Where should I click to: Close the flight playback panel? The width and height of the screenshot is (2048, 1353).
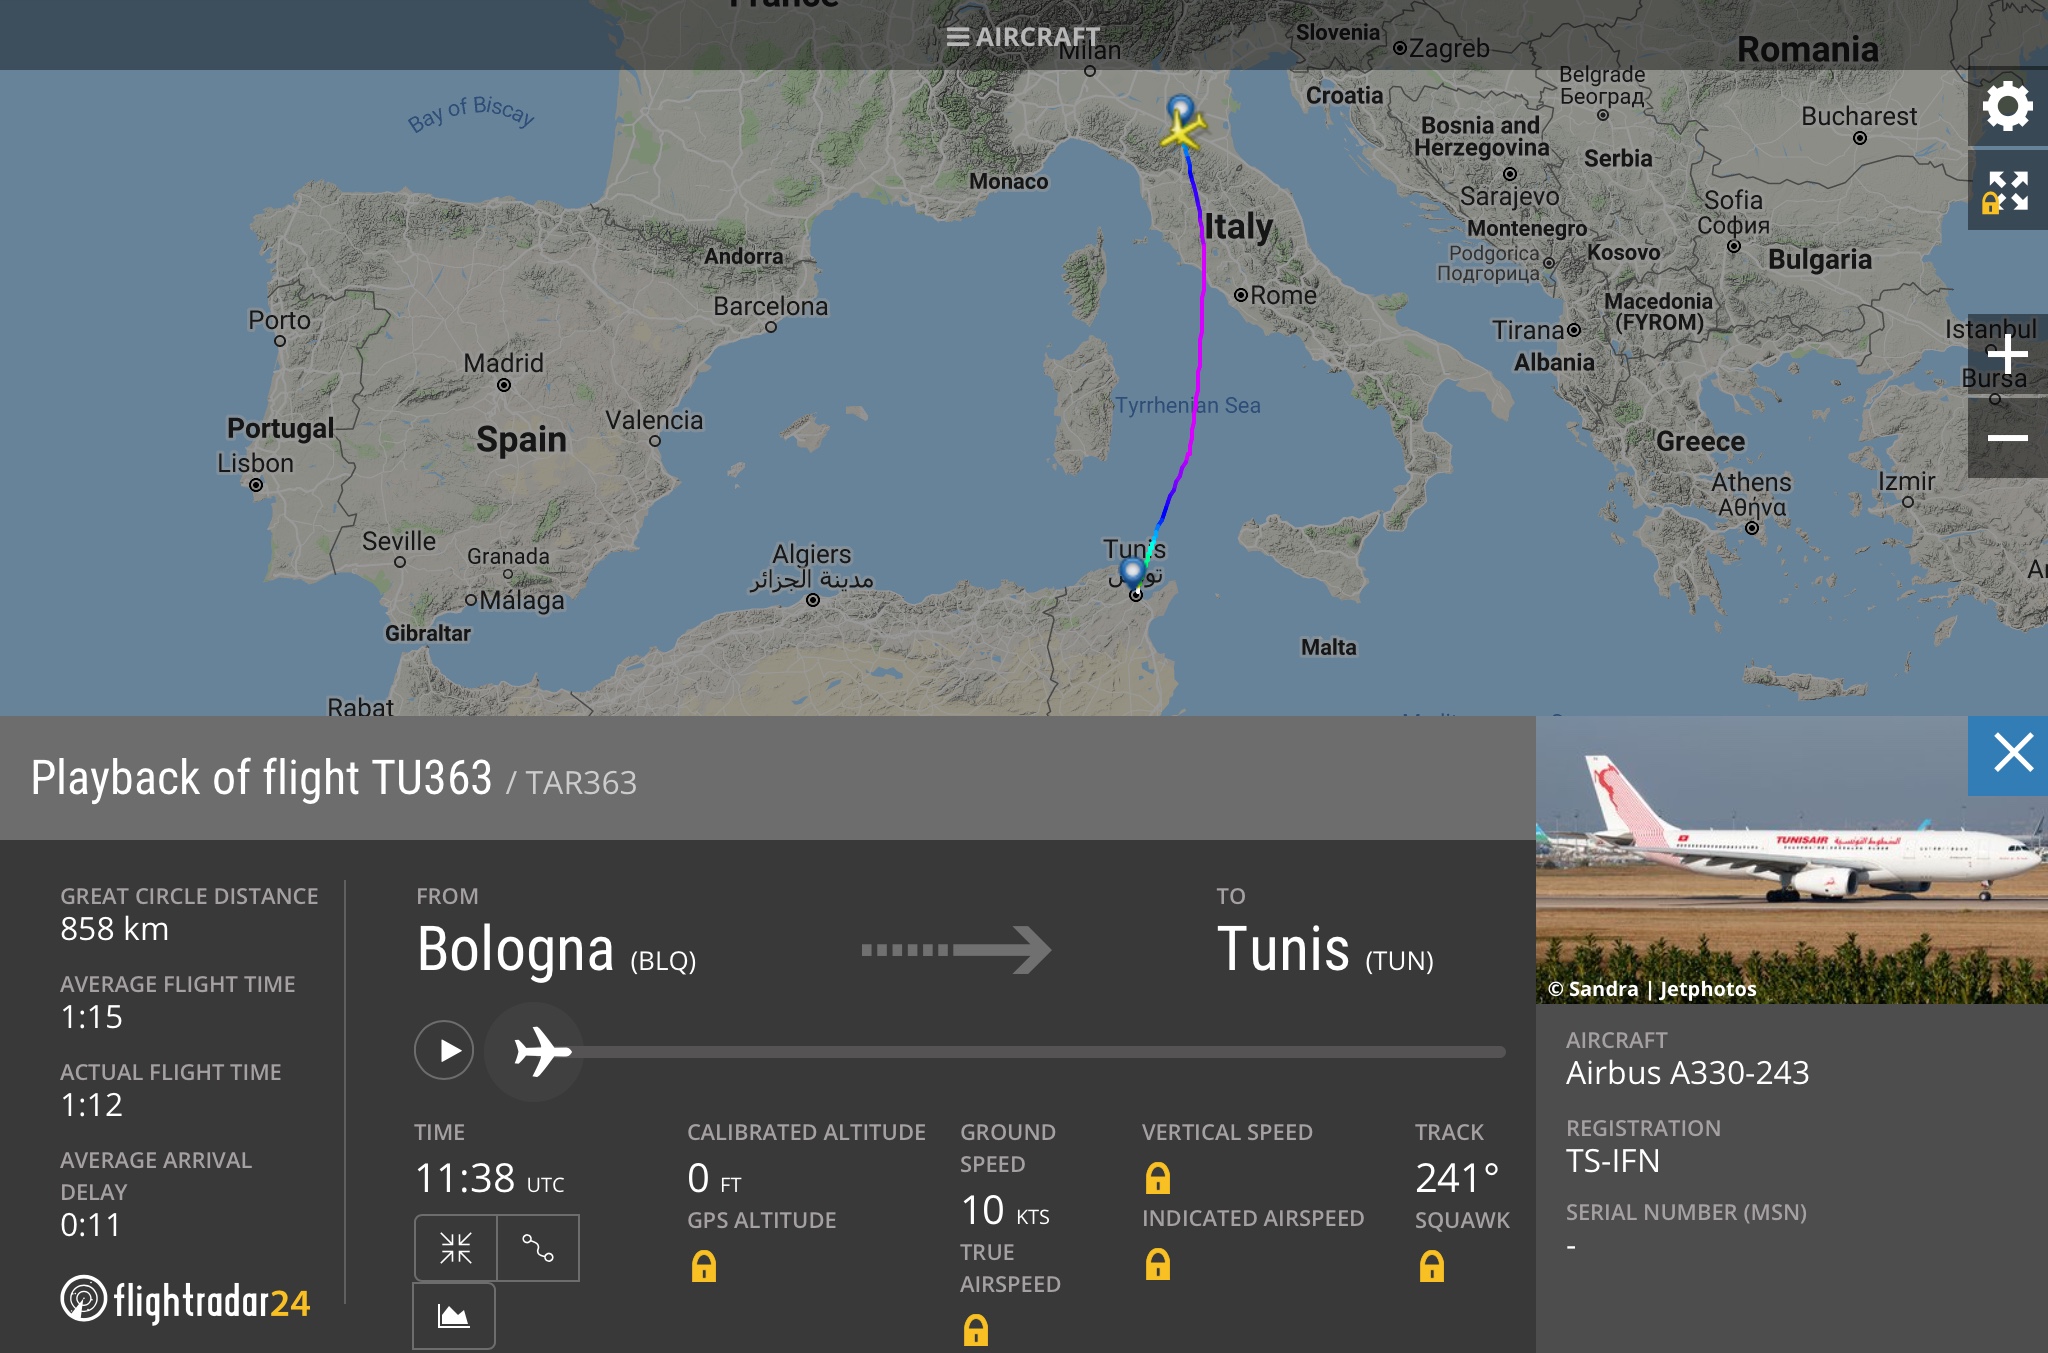pos(2012,753)
